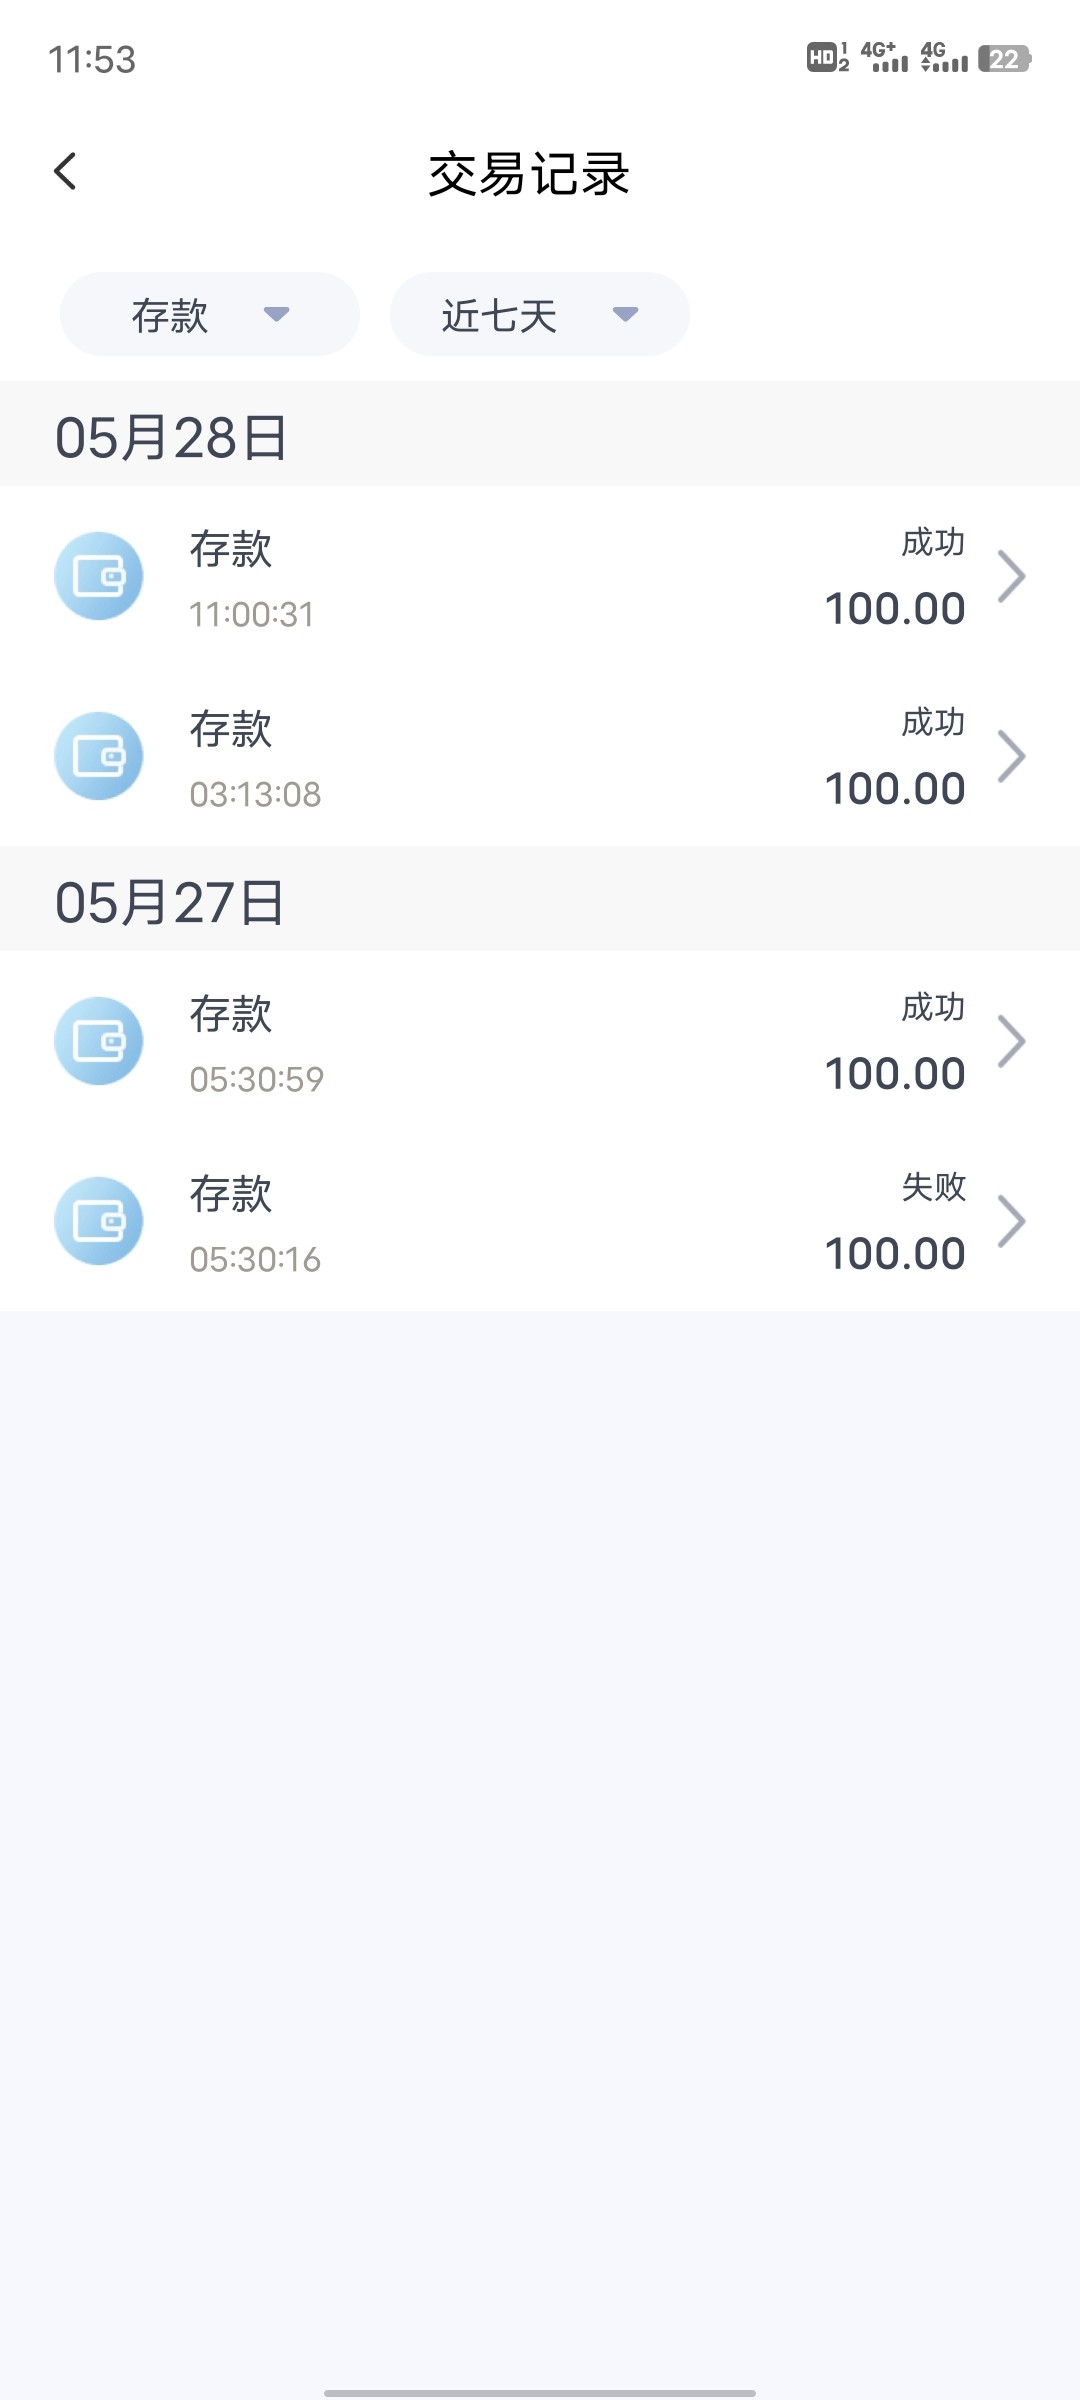Screen dimensions: 1080x2400
Task: Tap the back arrow icon
Action: tap(66, 172)
